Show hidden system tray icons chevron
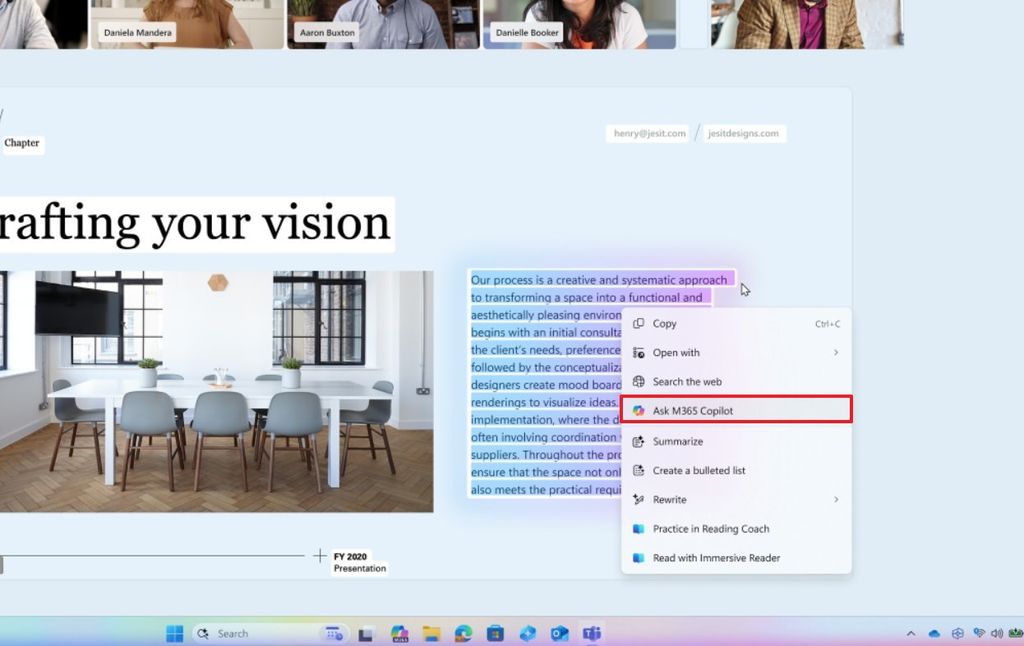Viewport: 1024px width, 646px height. [x=911, y=634]
